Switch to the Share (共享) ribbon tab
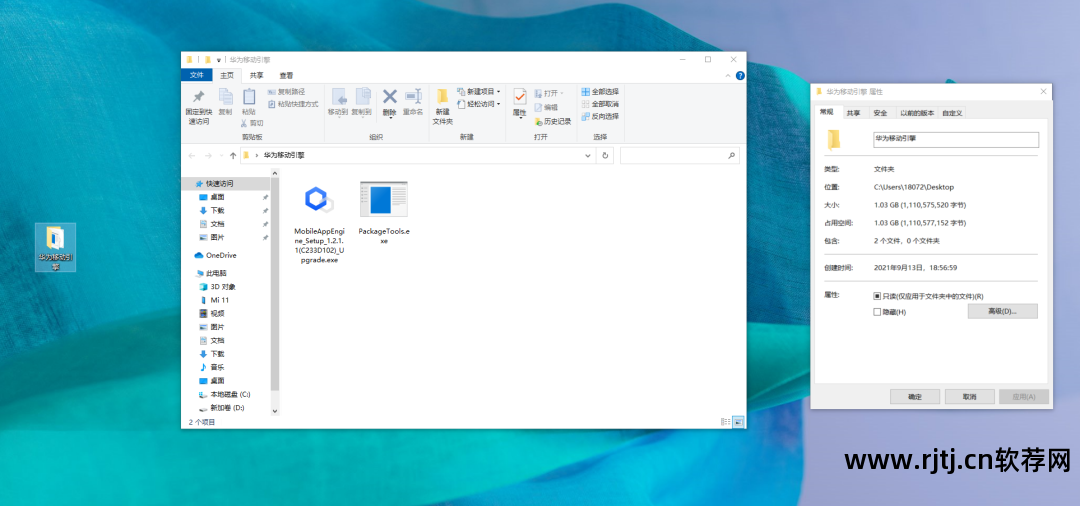Viewport: 1080px width, 506px height. pyautogui.click(x=256, y=75)
